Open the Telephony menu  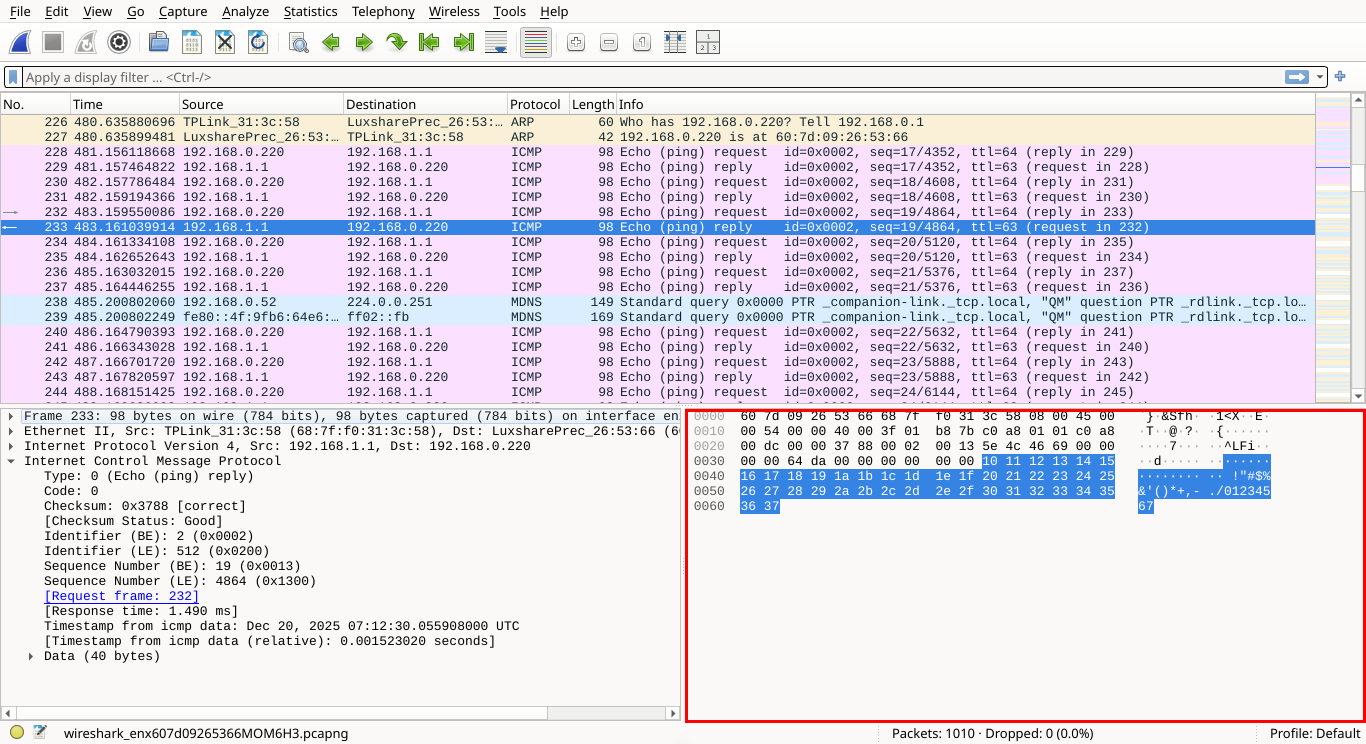(383, 11)
